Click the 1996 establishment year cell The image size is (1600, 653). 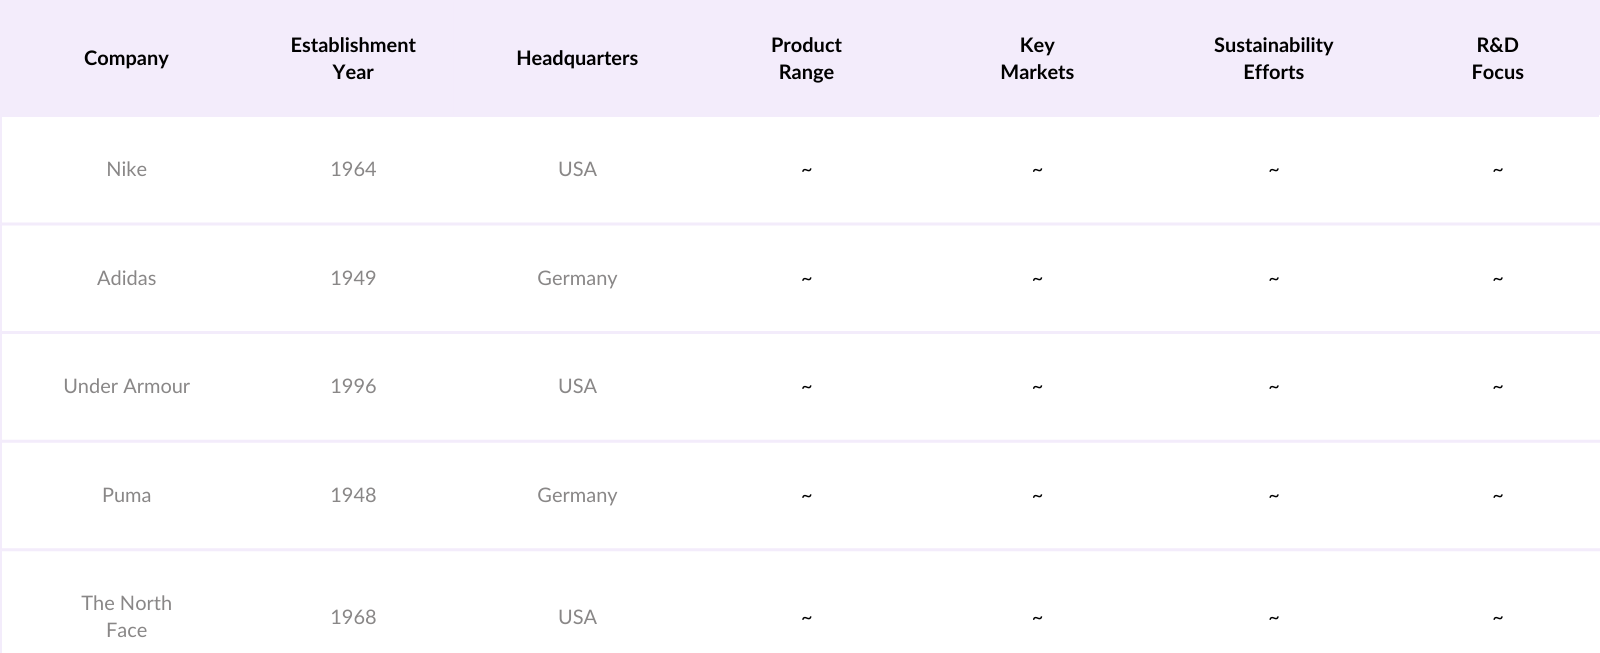coord(353,386)
